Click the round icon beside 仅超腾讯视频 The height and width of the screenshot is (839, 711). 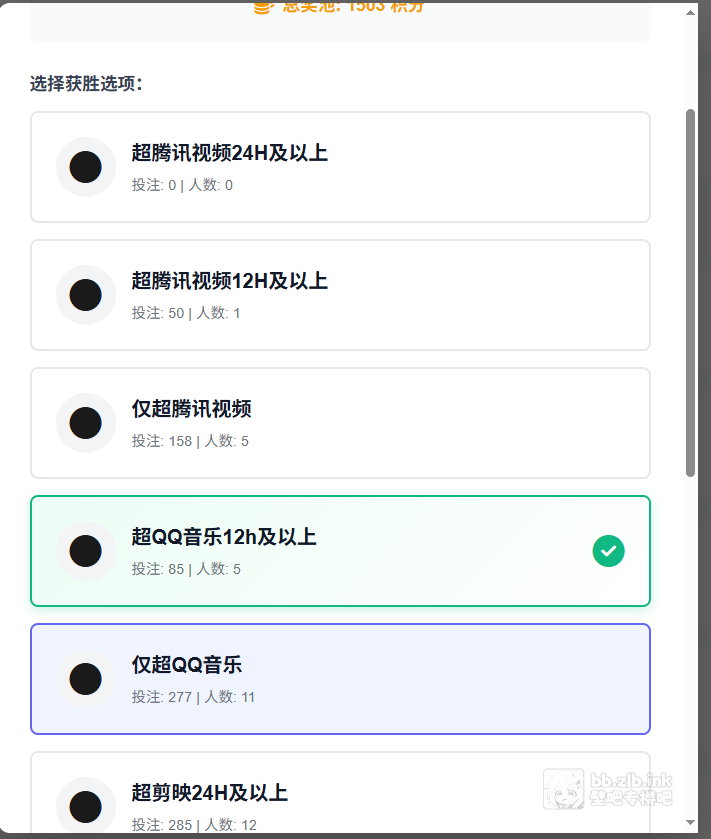click(86, 423)
